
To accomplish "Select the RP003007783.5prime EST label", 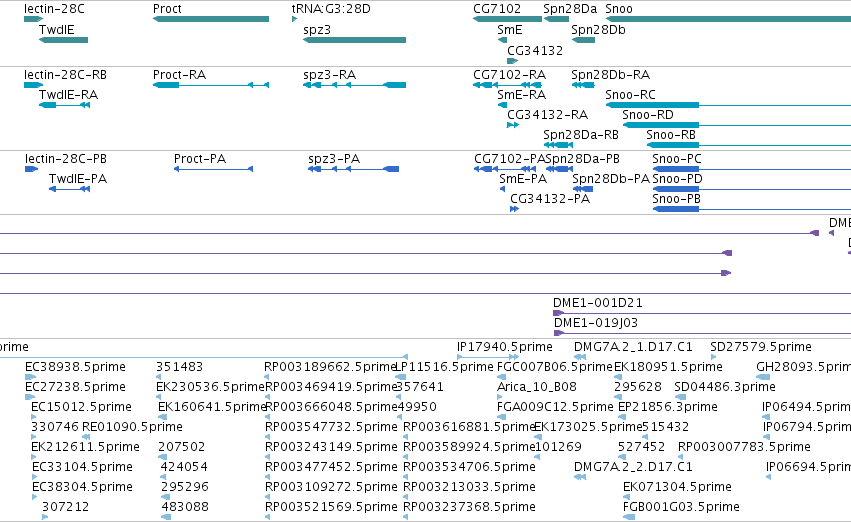I will [x=744, y=447].
